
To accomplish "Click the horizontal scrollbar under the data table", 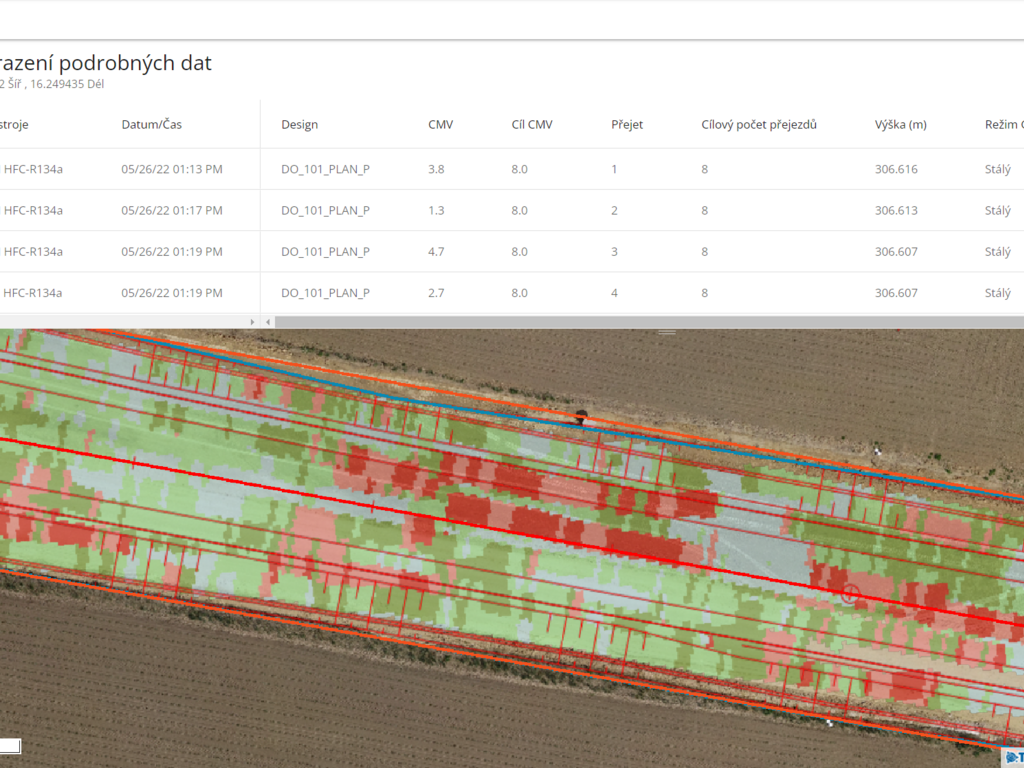I will 640,322.
